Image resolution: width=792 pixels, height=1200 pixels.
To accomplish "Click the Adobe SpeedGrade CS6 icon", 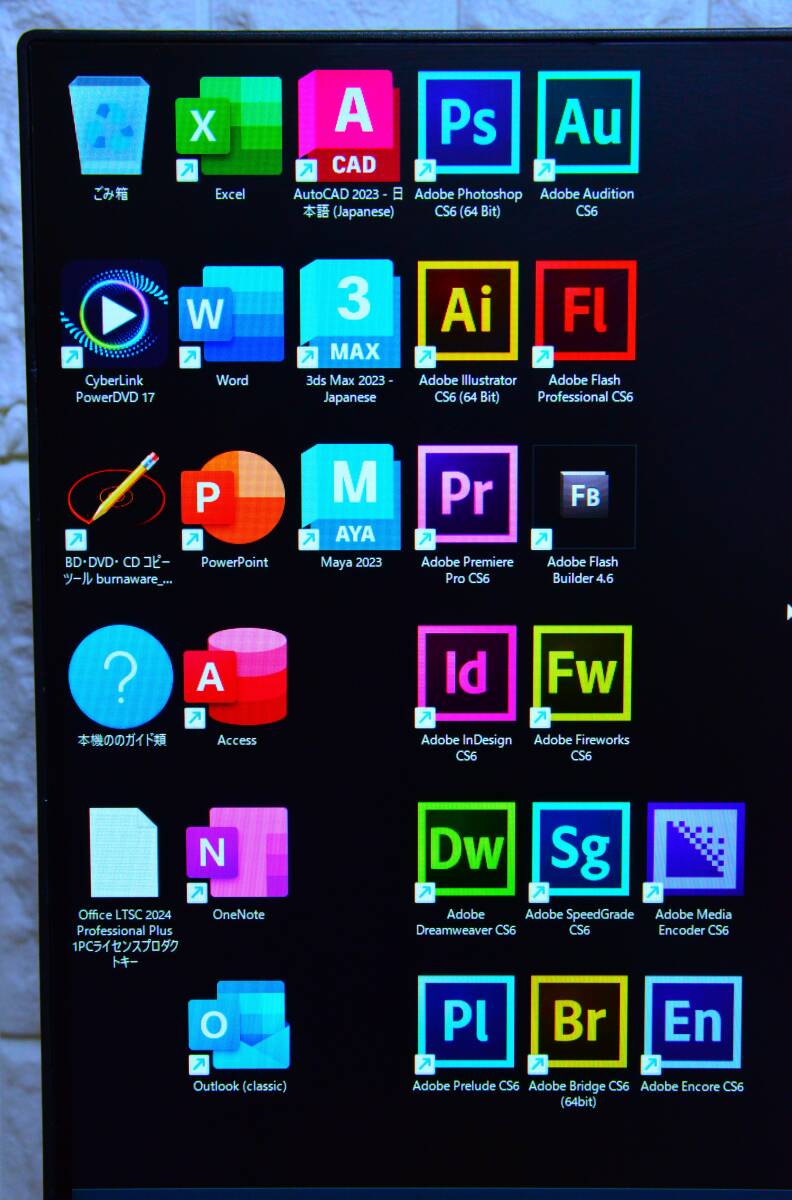I will 581,849.
